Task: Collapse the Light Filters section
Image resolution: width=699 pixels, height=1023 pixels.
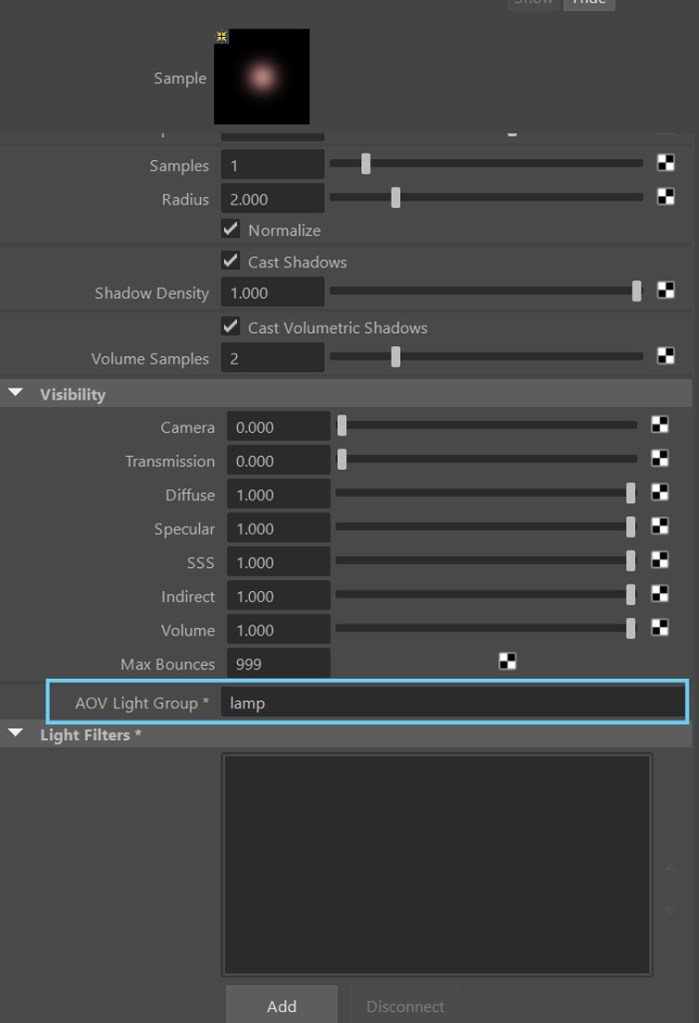Action: (16, 734)
